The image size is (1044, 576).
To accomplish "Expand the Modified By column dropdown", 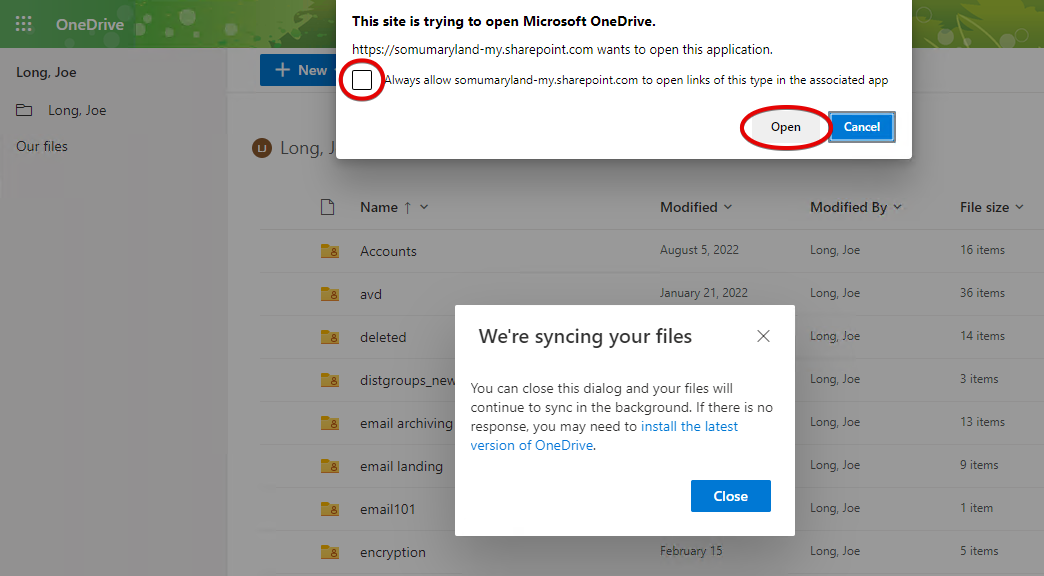I will pos(897,207).
